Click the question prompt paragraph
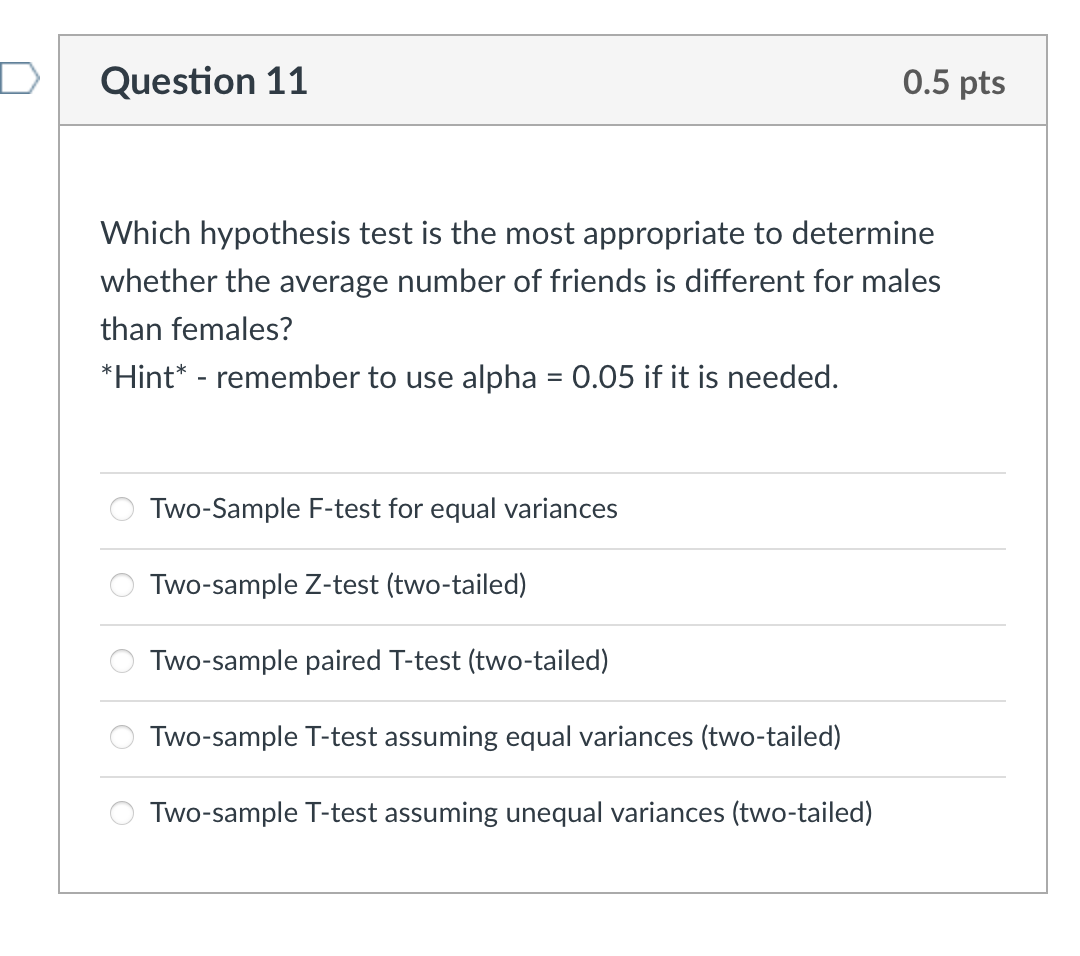This screenshot has height=956, width=1080. coord(517,281)
